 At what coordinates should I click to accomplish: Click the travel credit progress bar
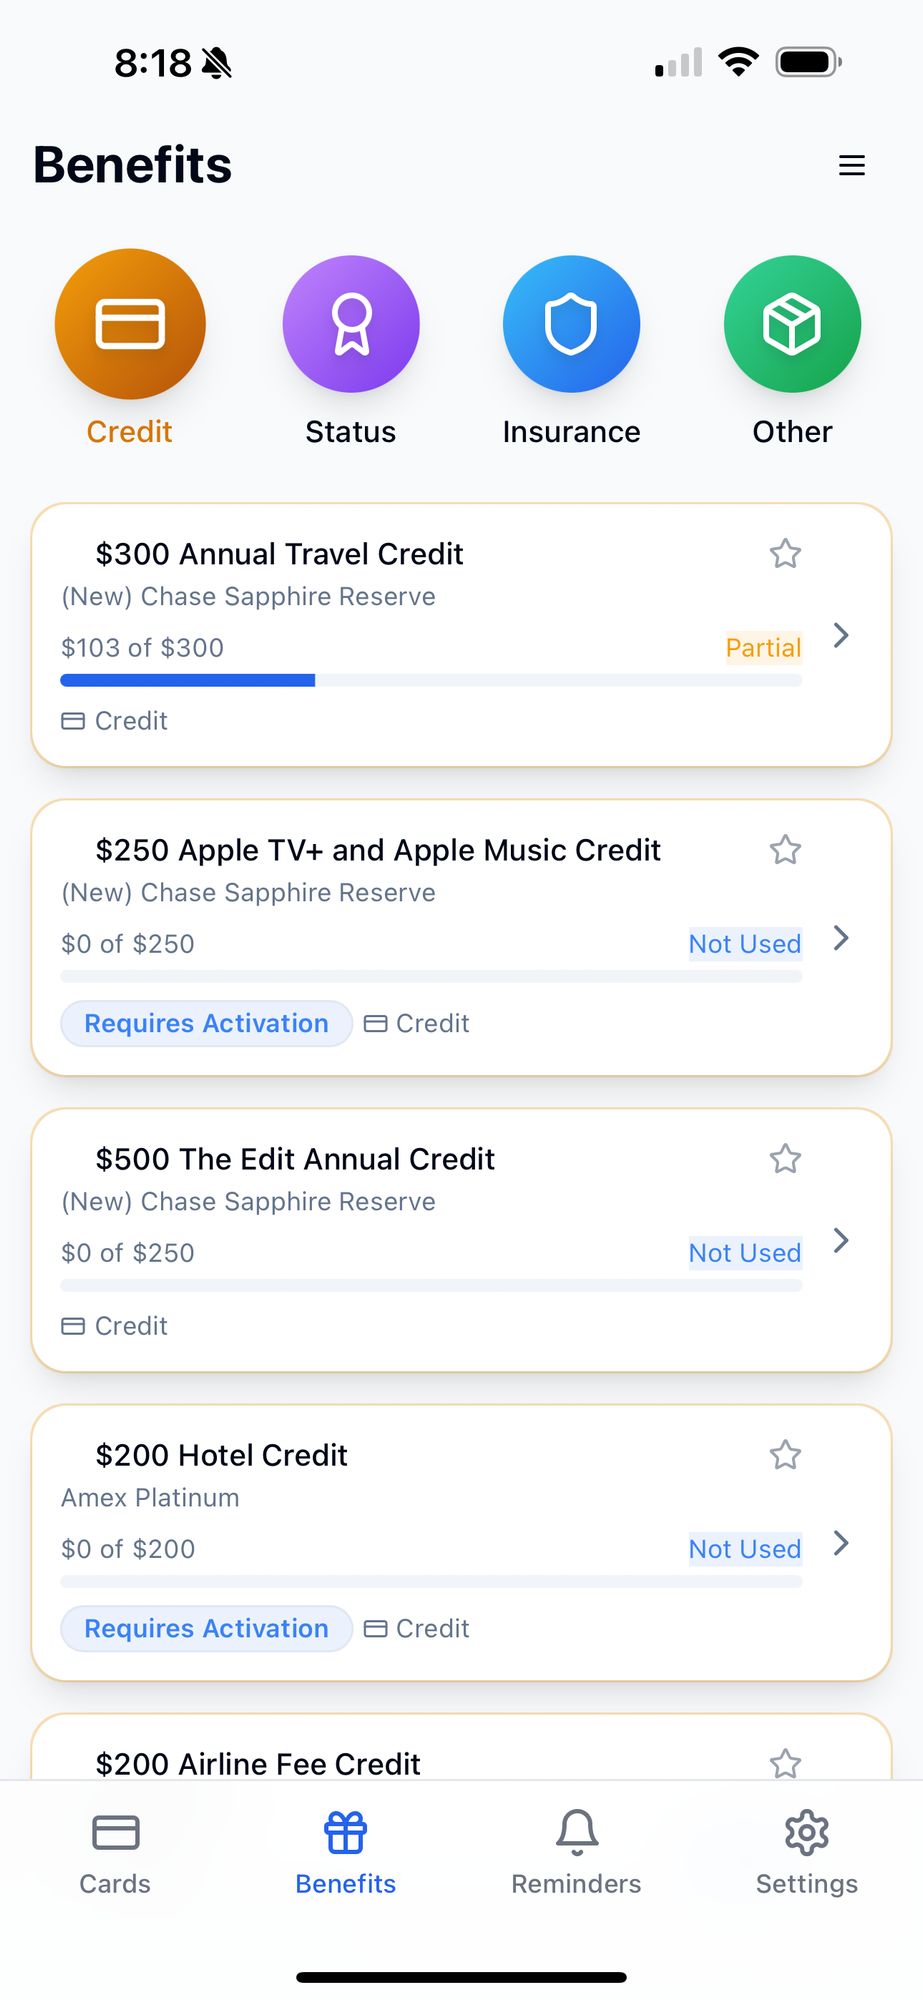(431, 680)
